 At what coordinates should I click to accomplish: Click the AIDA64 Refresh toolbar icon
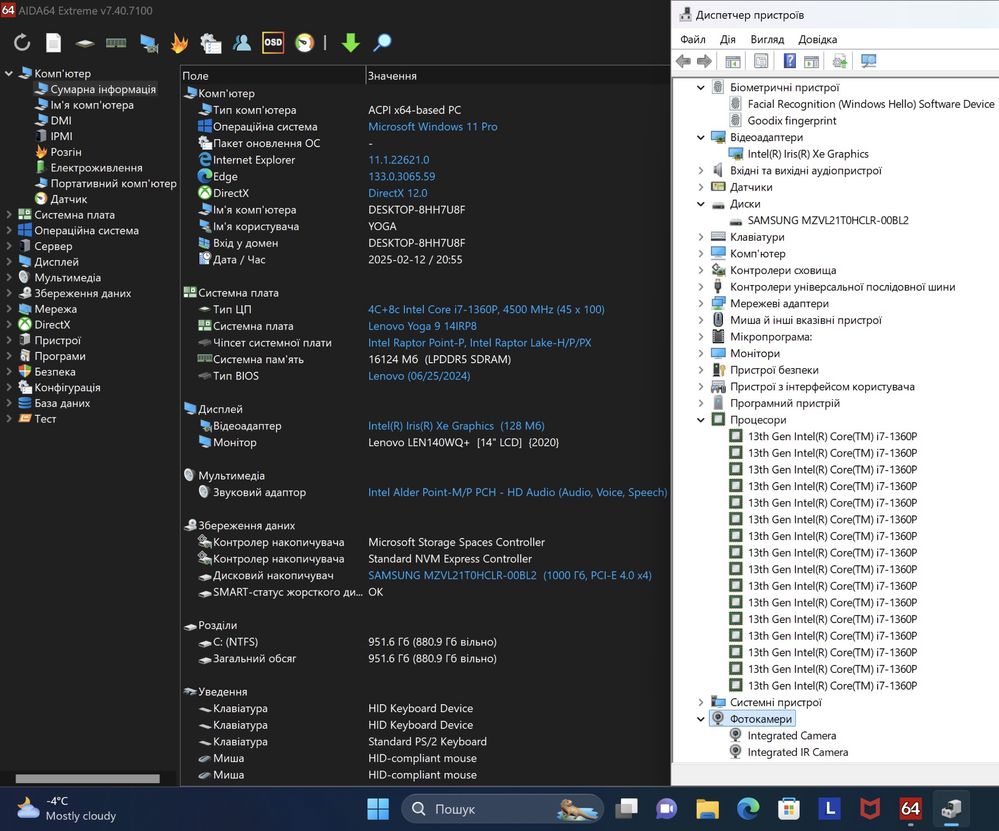coord(22,43)
